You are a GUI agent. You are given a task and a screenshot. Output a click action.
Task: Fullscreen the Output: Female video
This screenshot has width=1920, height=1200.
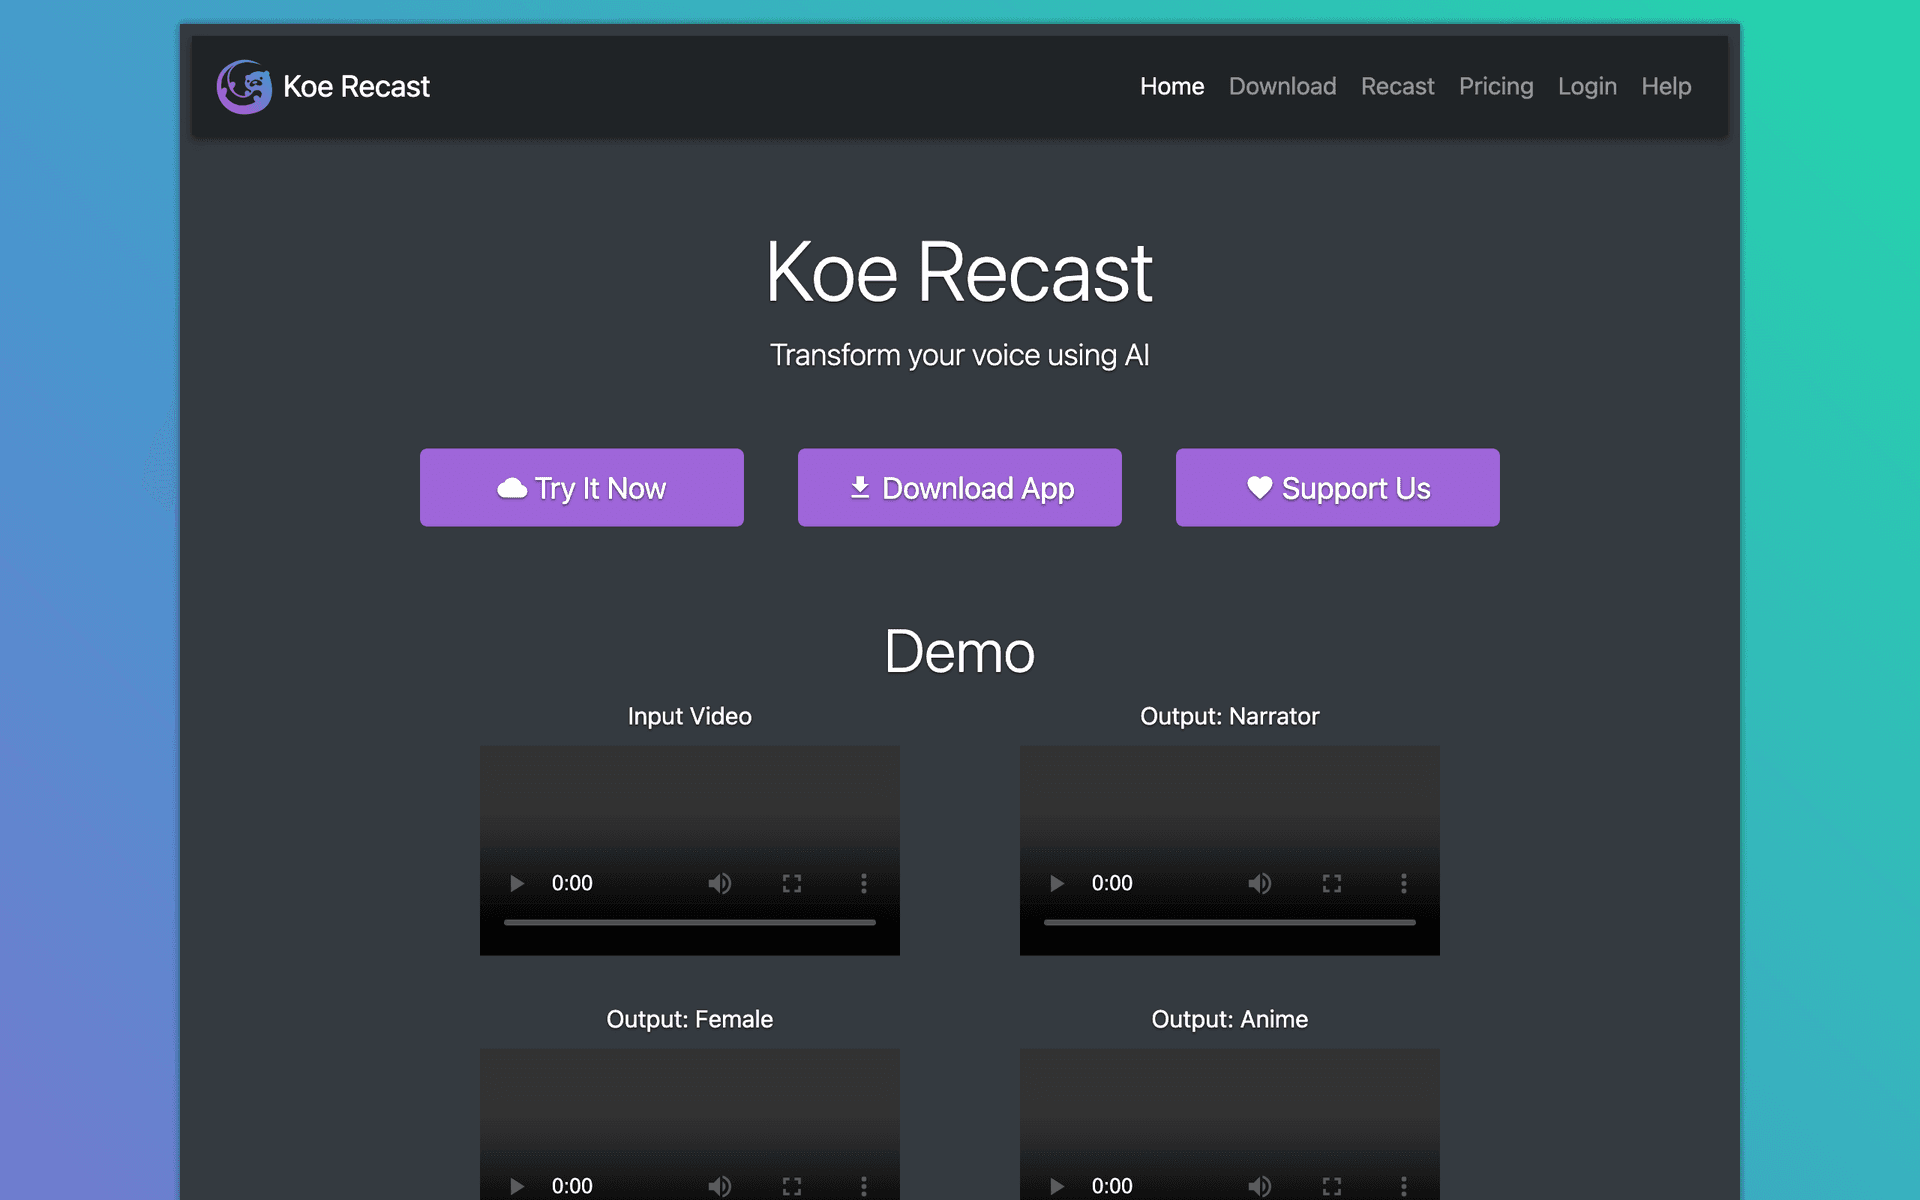coord(792,1186)
